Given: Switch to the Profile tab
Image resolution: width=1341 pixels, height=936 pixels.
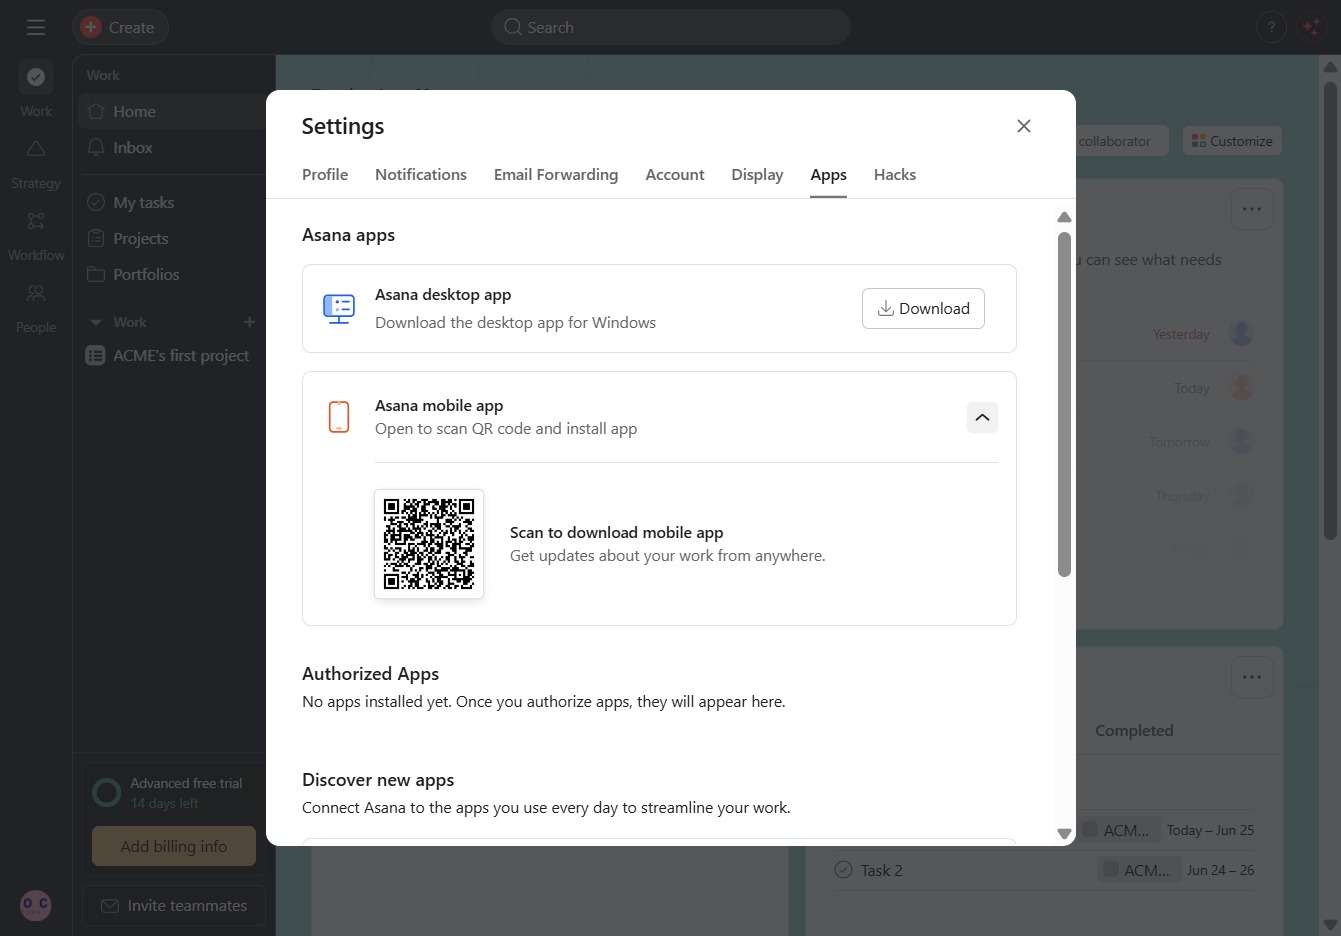Looking at the screenshot, I should pos(325,174).
